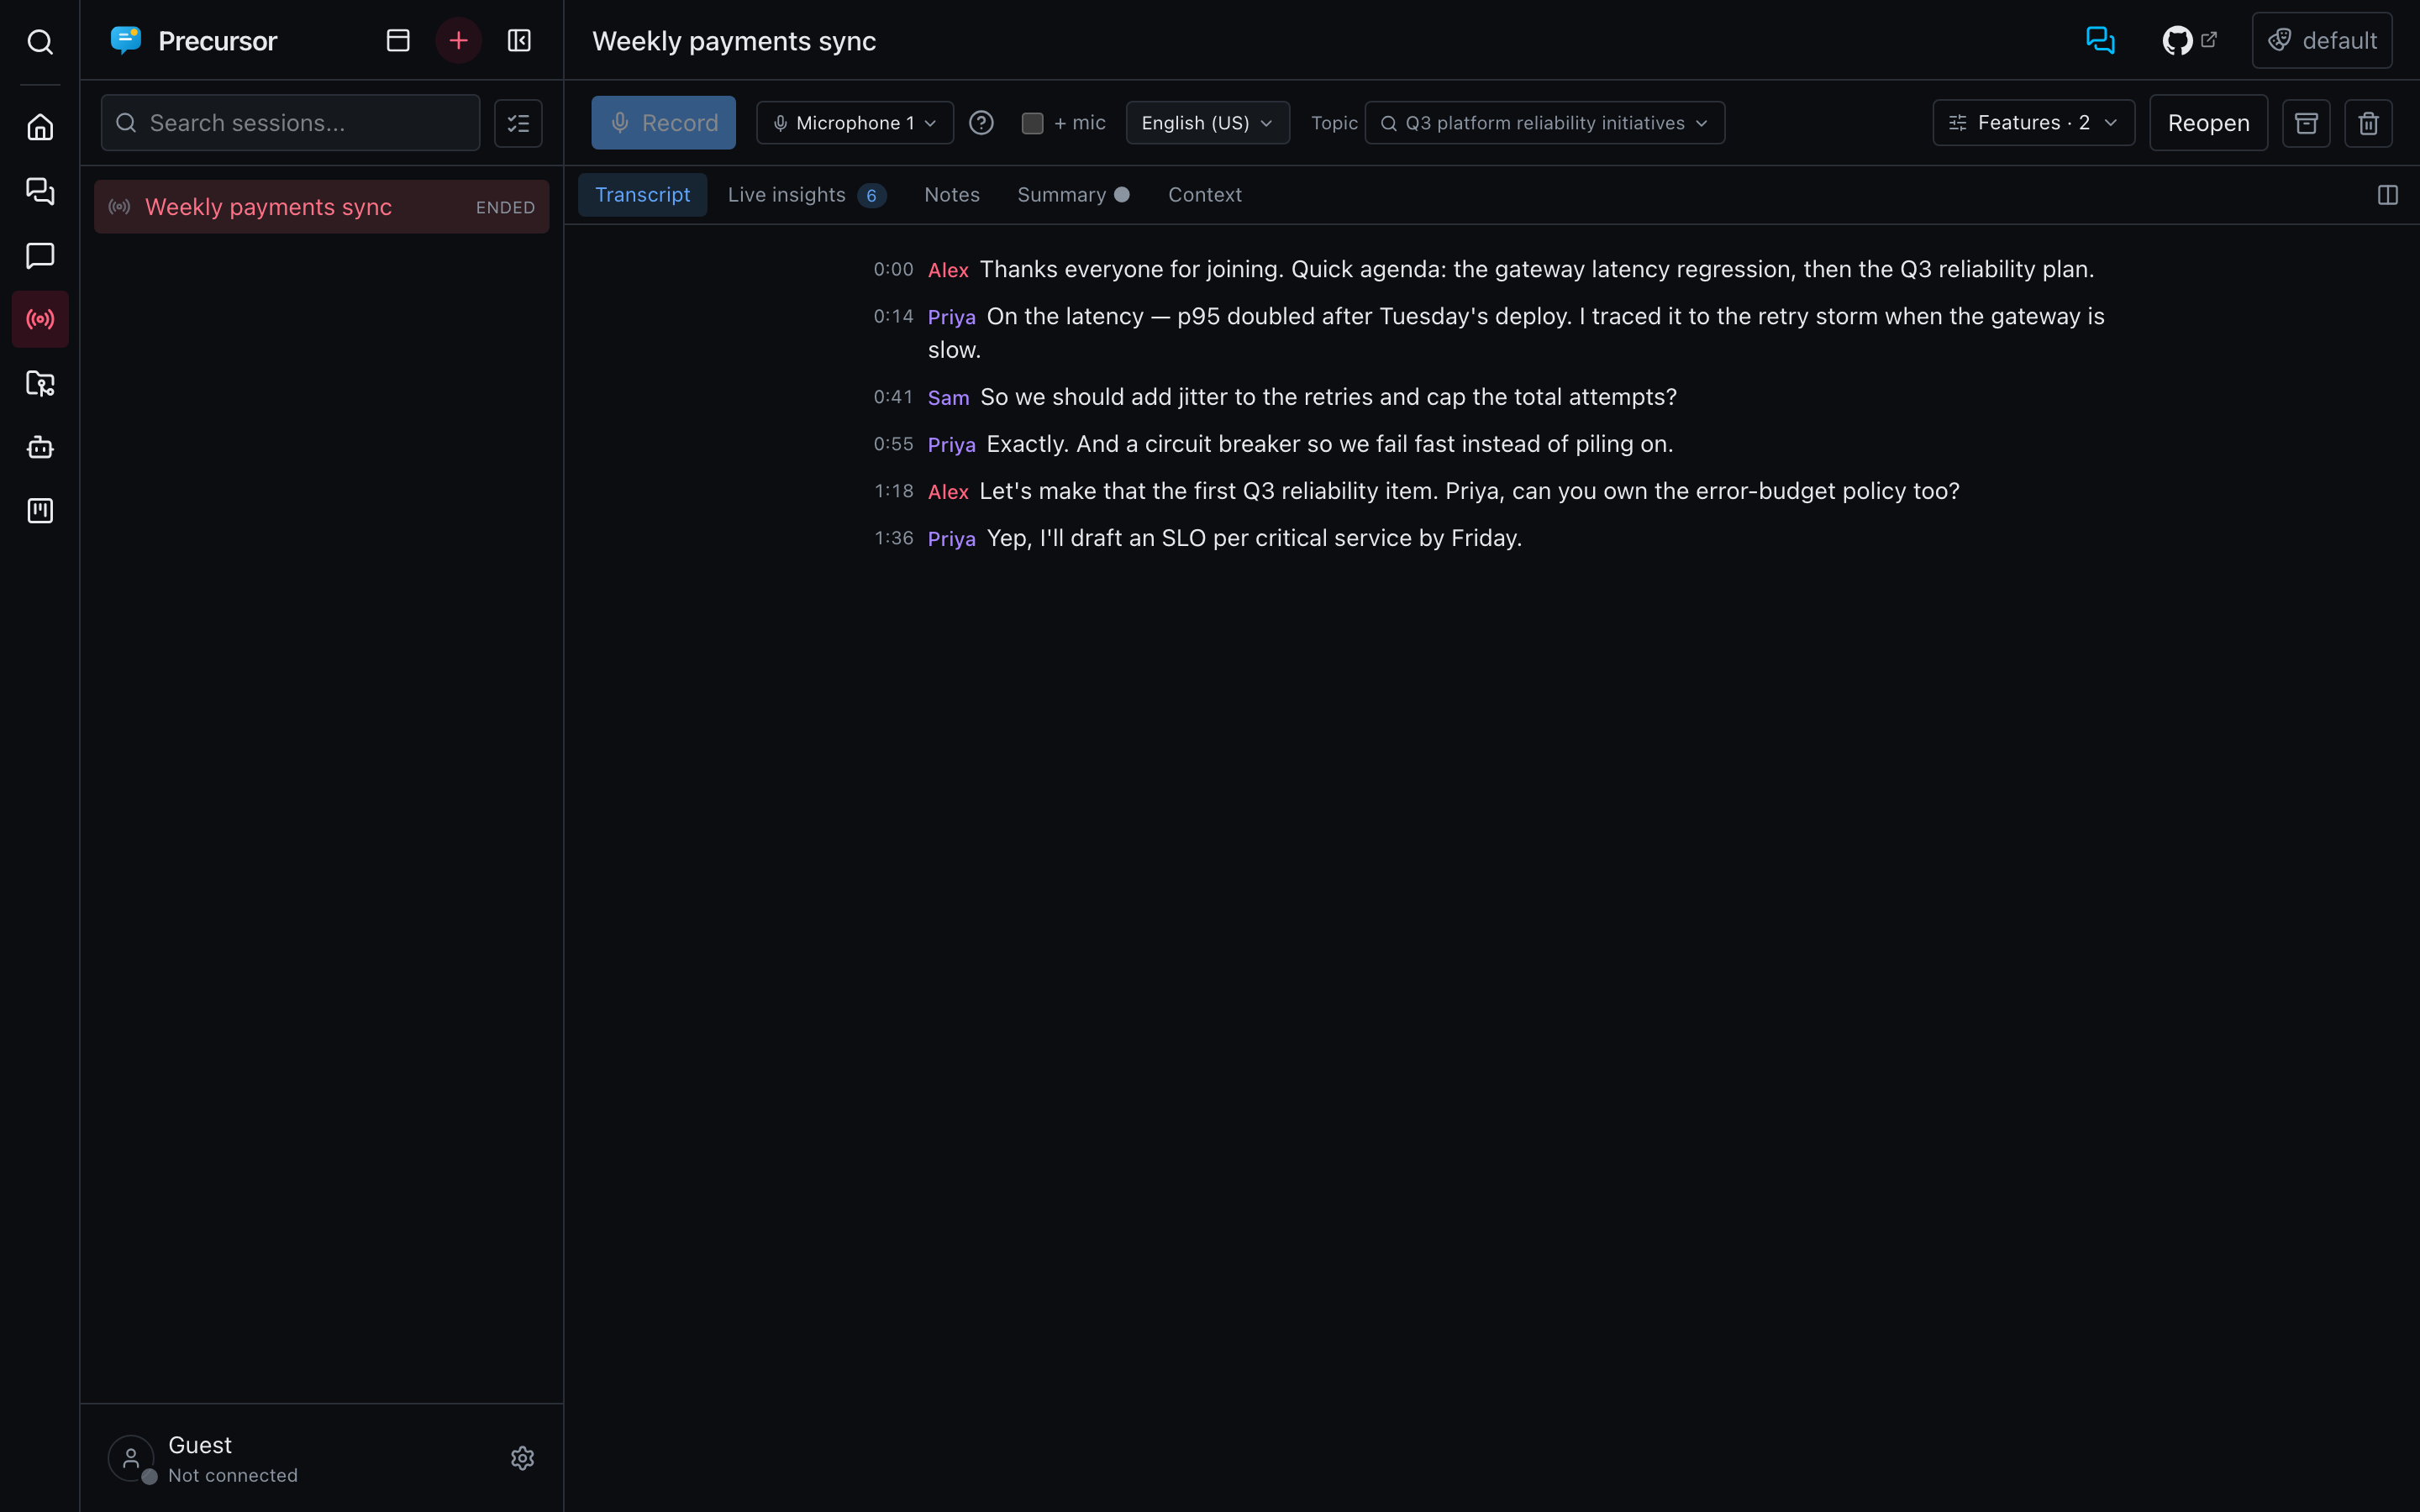Click the Not connected status text
The image size is (2420, 1512).
(233, 1475)
